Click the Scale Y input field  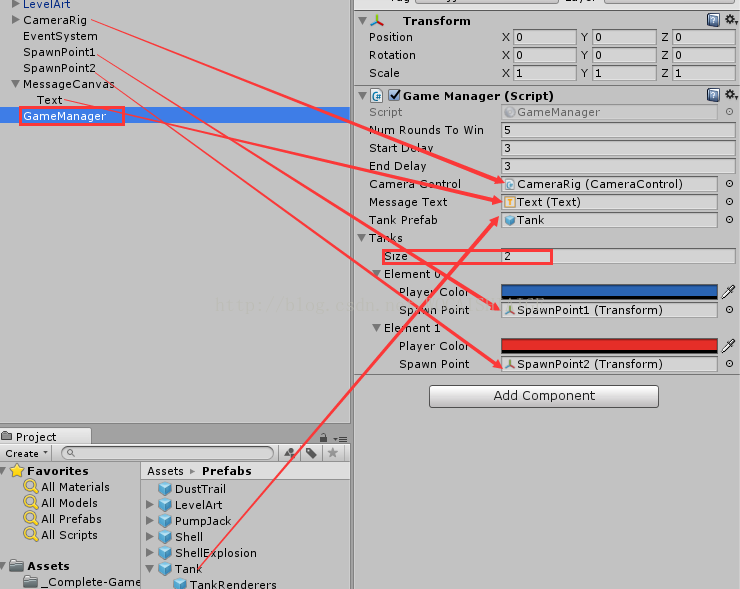(624, 73)
